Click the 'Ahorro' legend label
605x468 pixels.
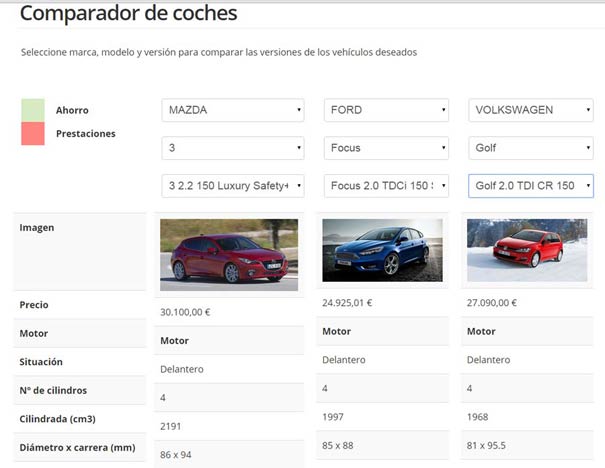pos(72,110)
